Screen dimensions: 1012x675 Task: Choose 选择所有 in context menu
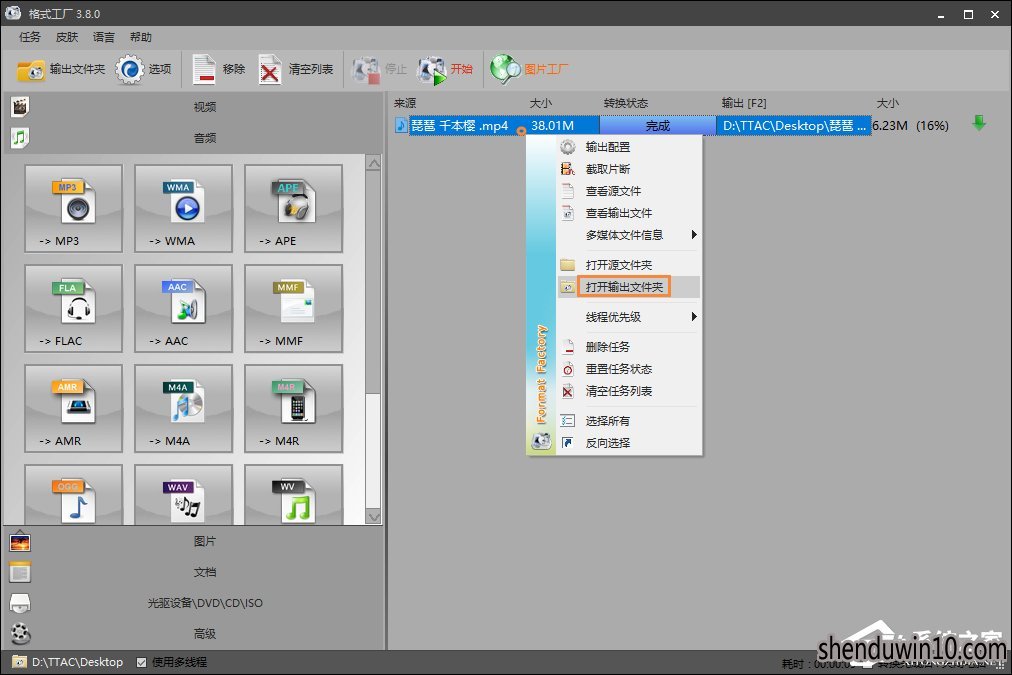click(629, 421)
